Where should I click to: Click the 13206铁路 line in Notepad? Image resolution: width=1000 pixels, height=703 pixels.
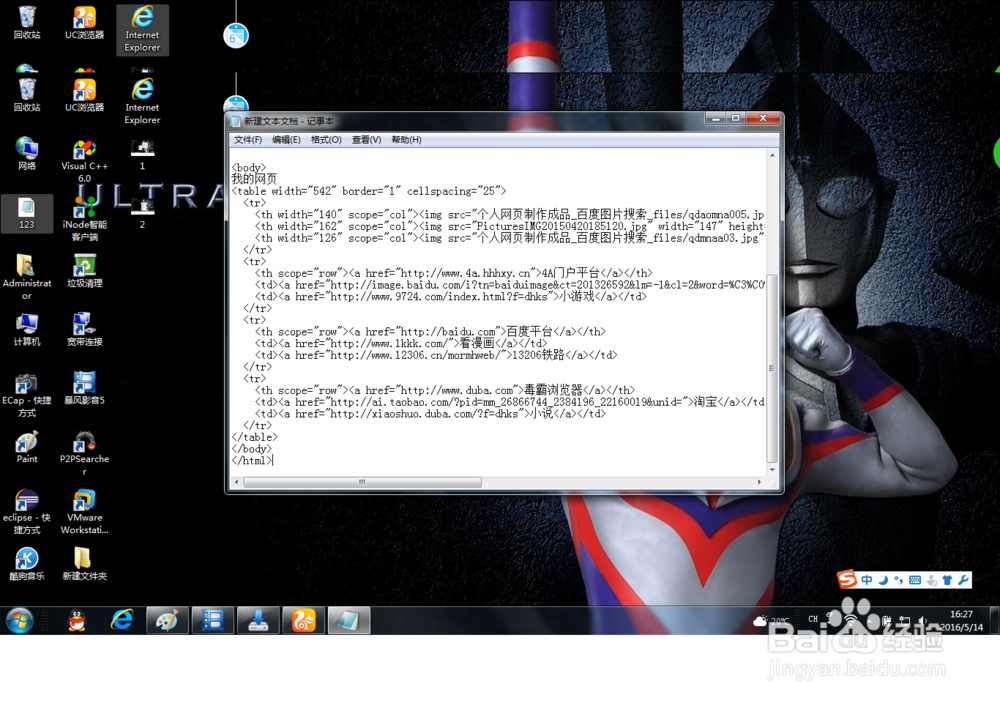[x=436, y=355]
